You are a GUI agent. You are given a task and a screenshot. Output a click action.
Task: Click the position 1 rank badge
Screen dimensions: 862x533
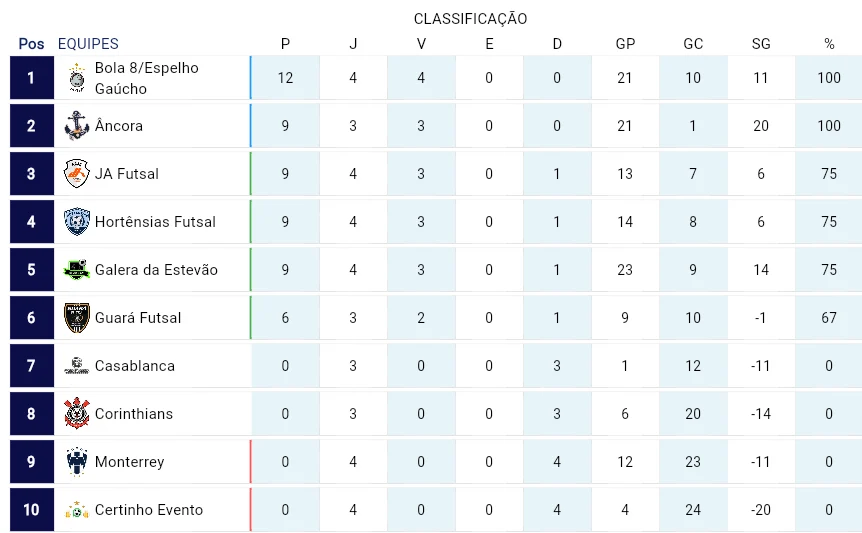point(32,78)
